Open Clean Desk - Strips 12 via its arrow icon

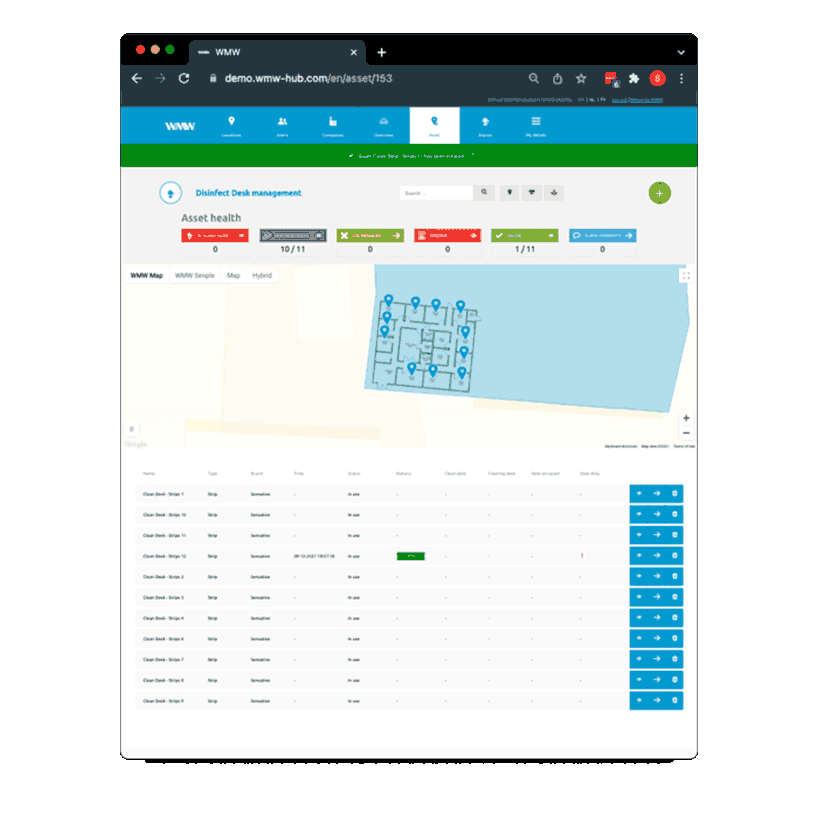[657, 556]
